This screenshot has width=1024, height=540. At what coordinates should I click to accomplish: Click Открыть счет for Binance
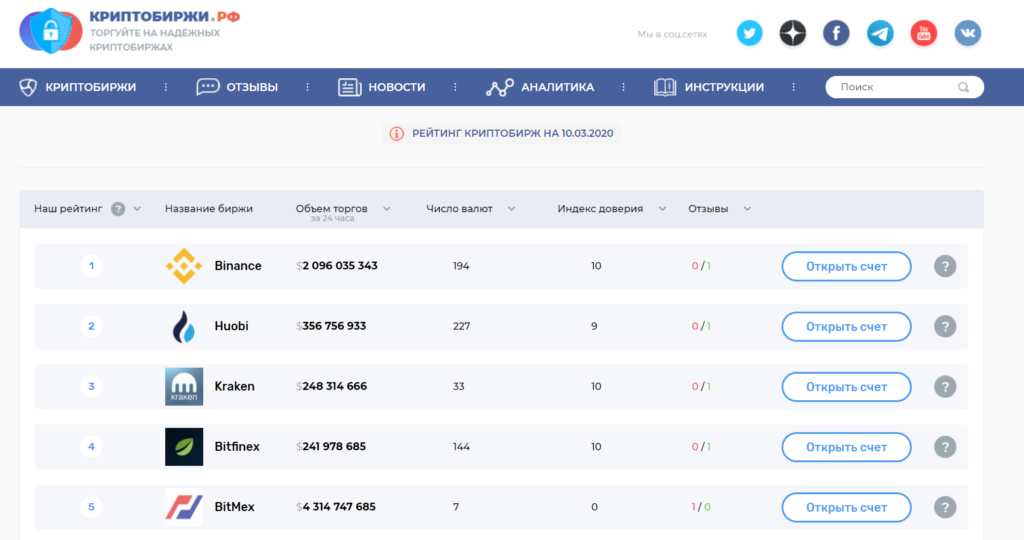(846, 266)
